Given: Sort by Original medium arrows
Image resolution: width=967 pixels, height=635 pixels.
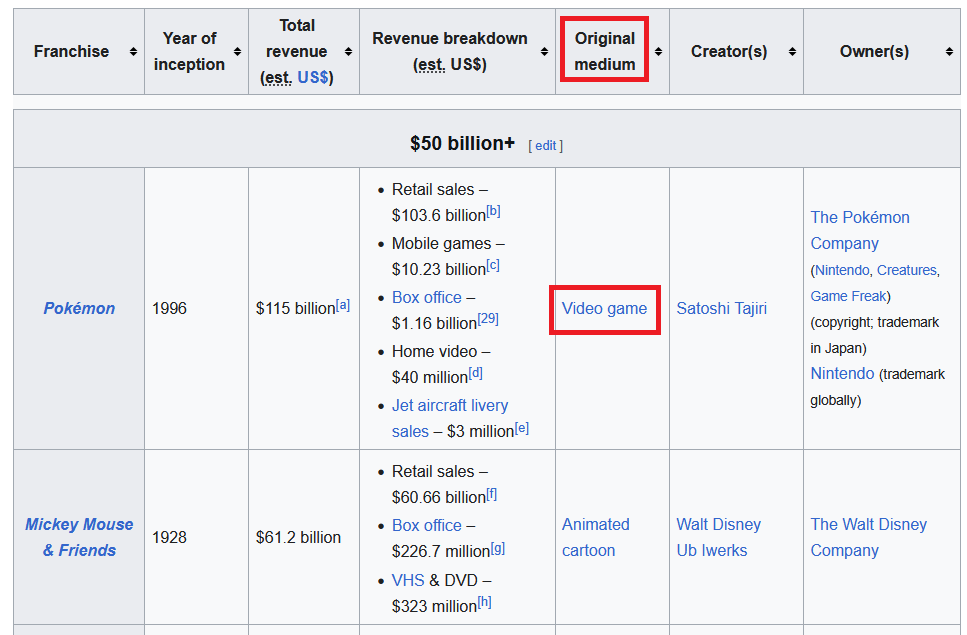Looking at the screenshot, I should [659, 52].
